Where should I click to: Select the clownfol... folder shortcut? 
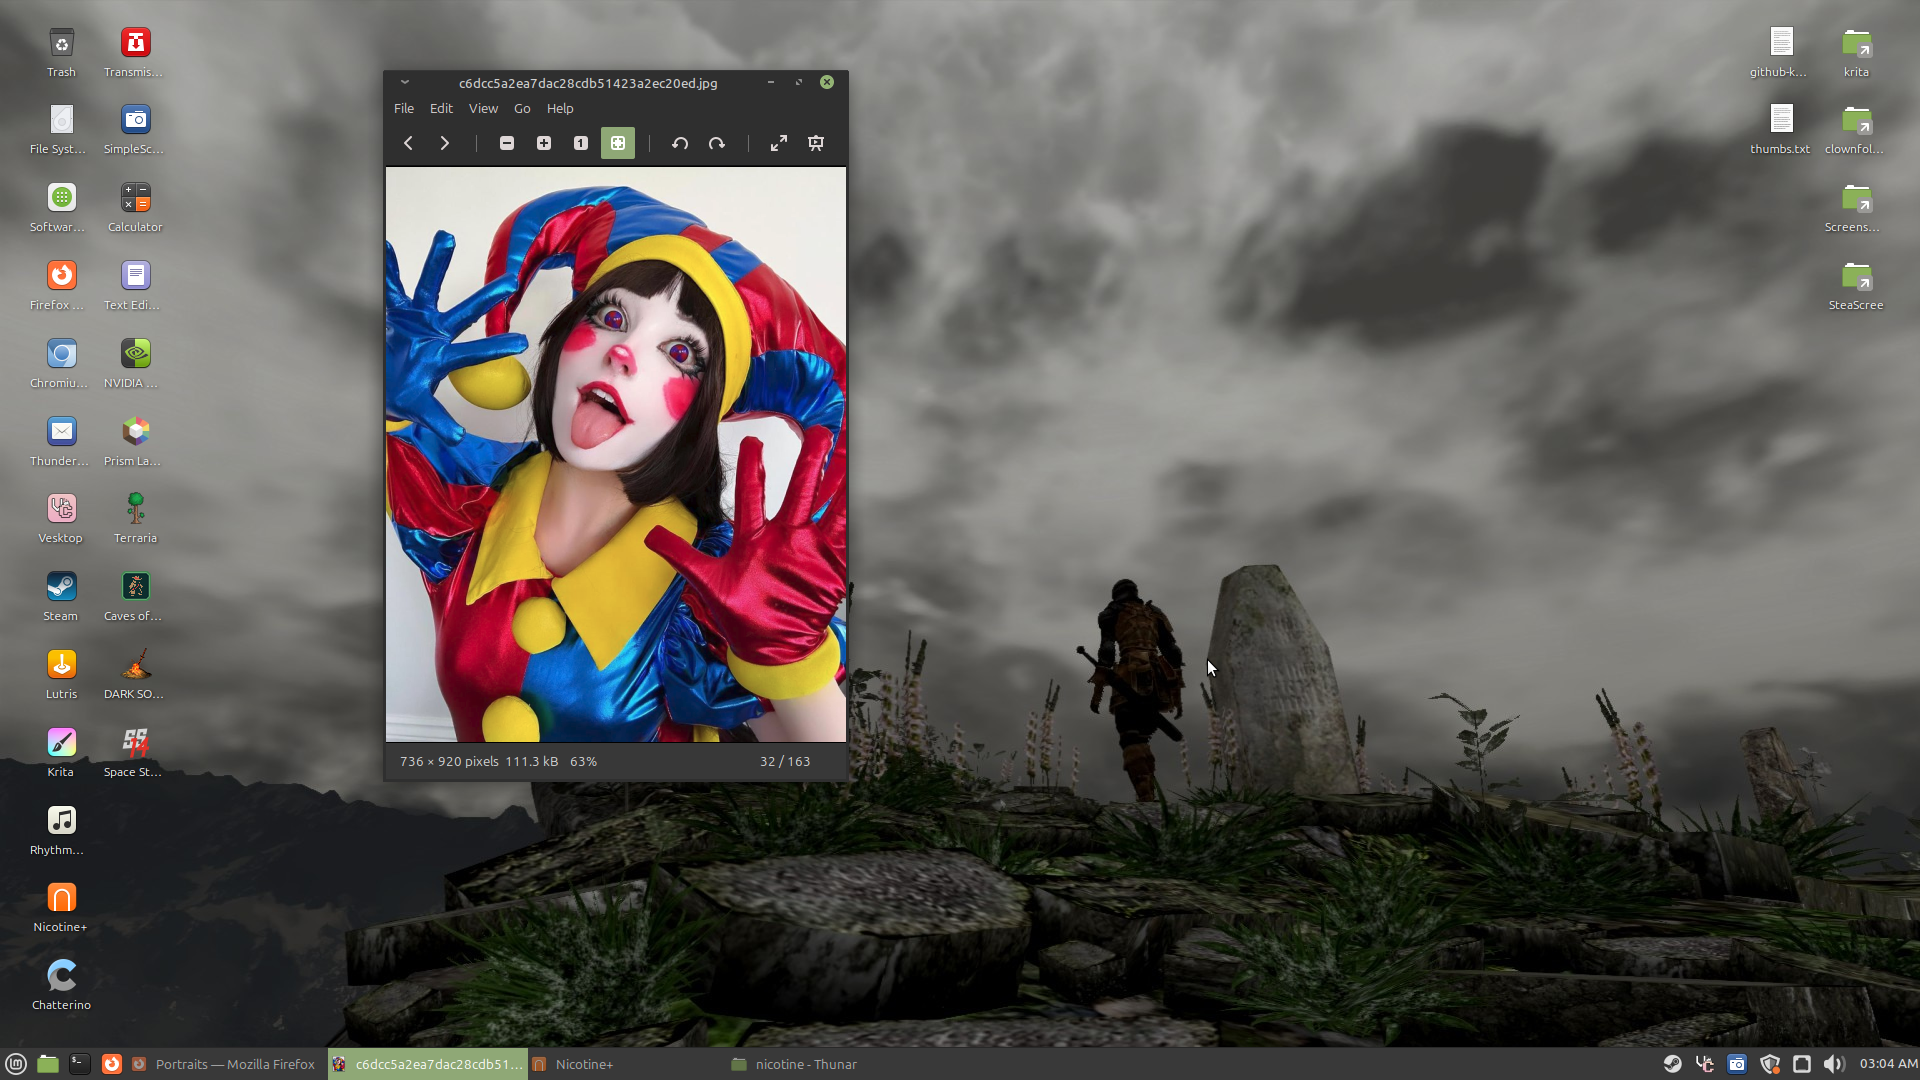coord(1855,130)
